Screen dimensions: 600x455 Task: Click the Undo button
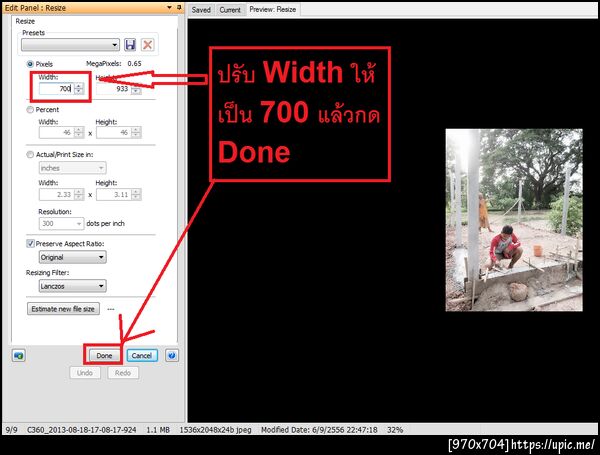point(85,373)
